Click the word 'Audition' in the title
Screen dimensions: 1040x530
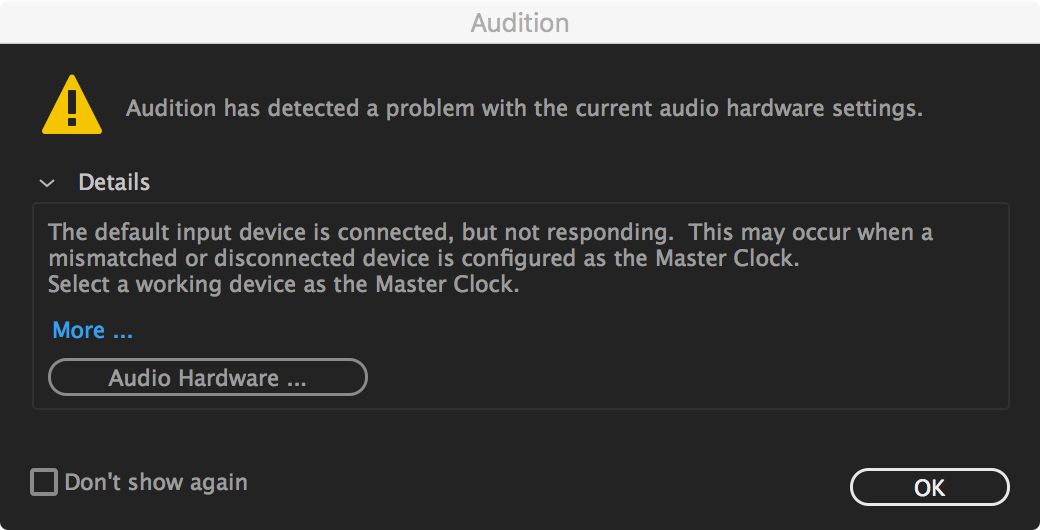[520, 22]
